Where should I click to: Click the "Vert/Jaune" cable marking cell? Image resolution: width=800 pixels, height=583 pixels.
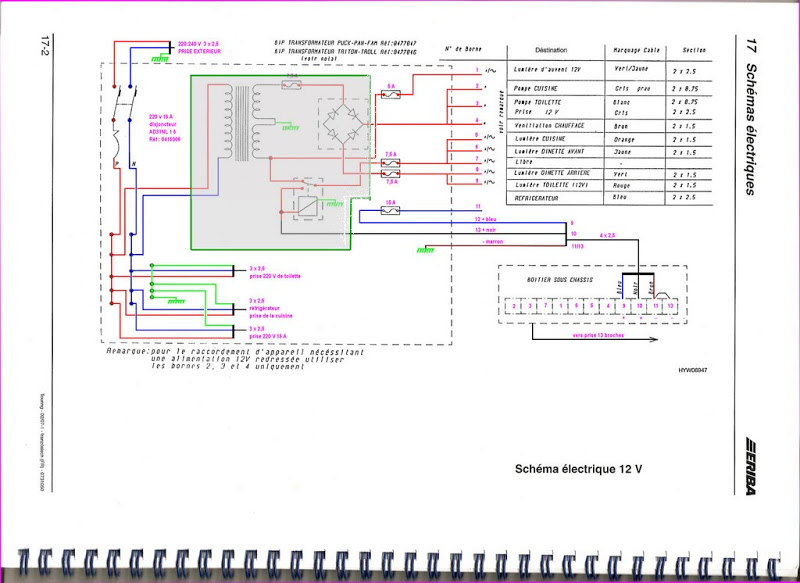point(631,69)
